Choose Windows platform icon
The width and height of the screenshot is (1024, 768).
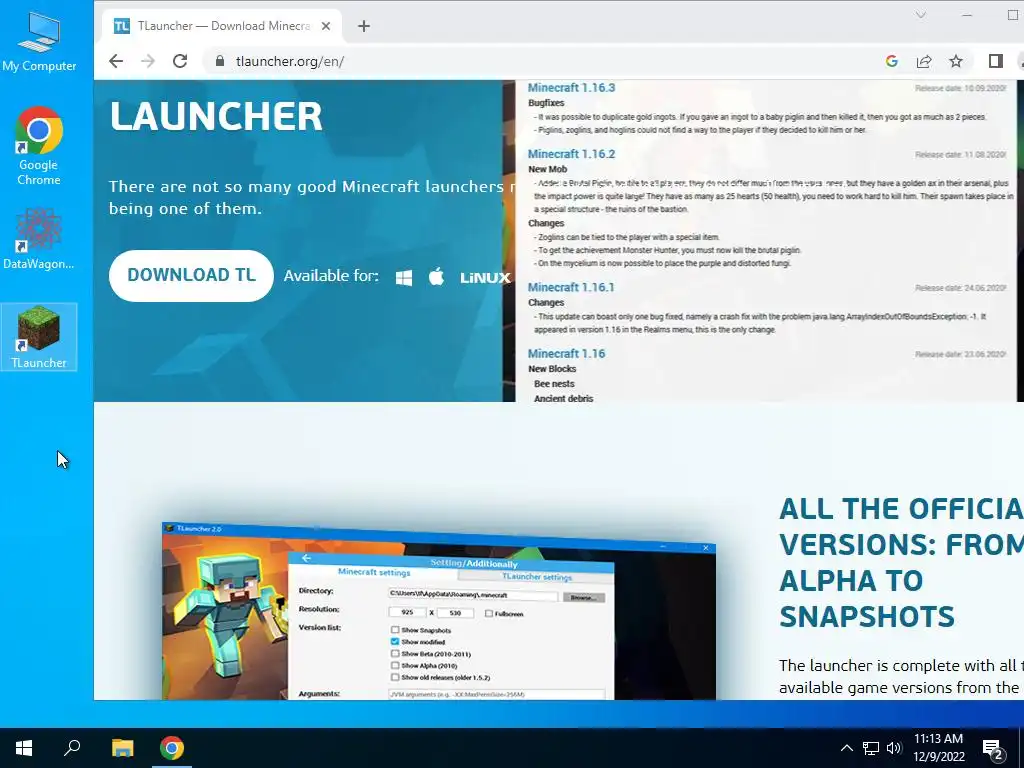coord(404,278)
